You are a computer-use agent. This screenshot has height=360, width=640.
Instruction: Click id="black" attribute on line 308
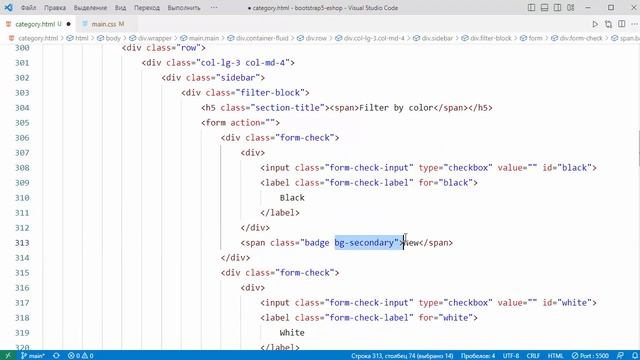click(x=567, y=168)
